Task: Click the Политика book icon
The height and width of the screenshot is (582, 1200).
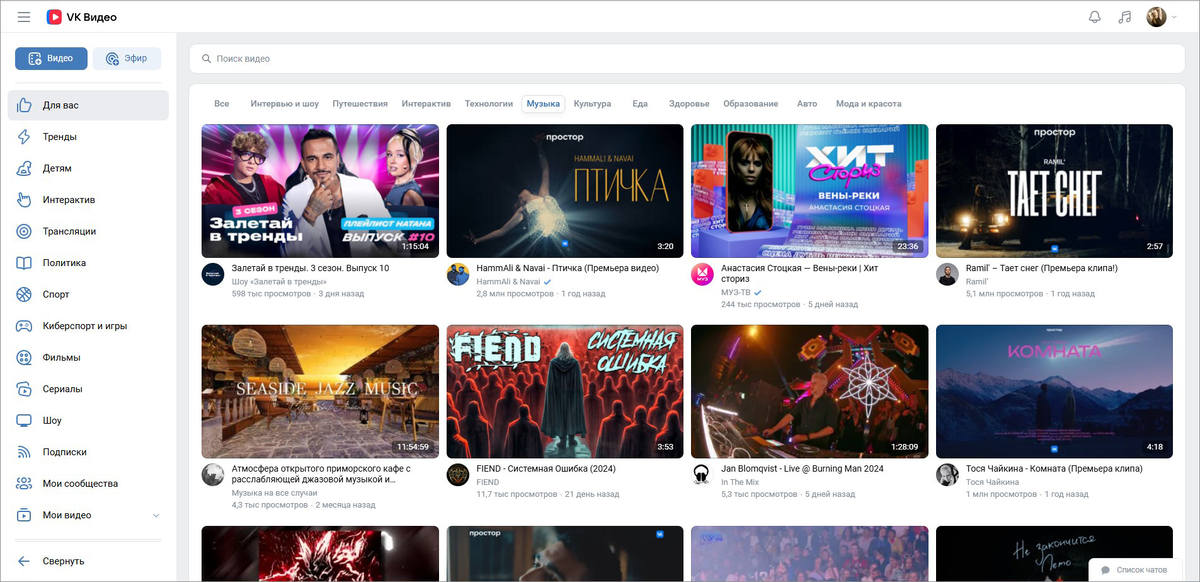Action: point(24,263)
